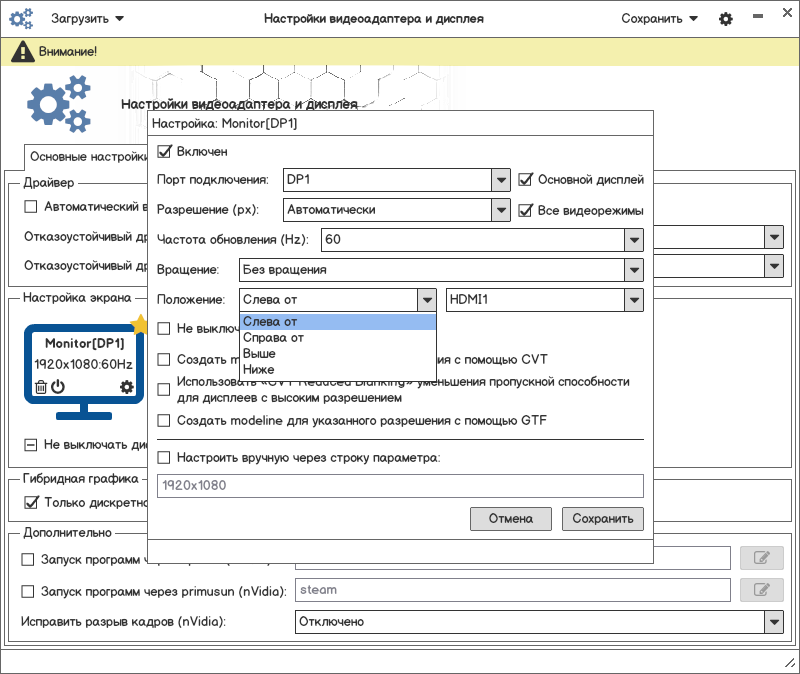The image size is (800, 674).
Task: Click the primary display star icon
Action: click(x=139, y=324)
